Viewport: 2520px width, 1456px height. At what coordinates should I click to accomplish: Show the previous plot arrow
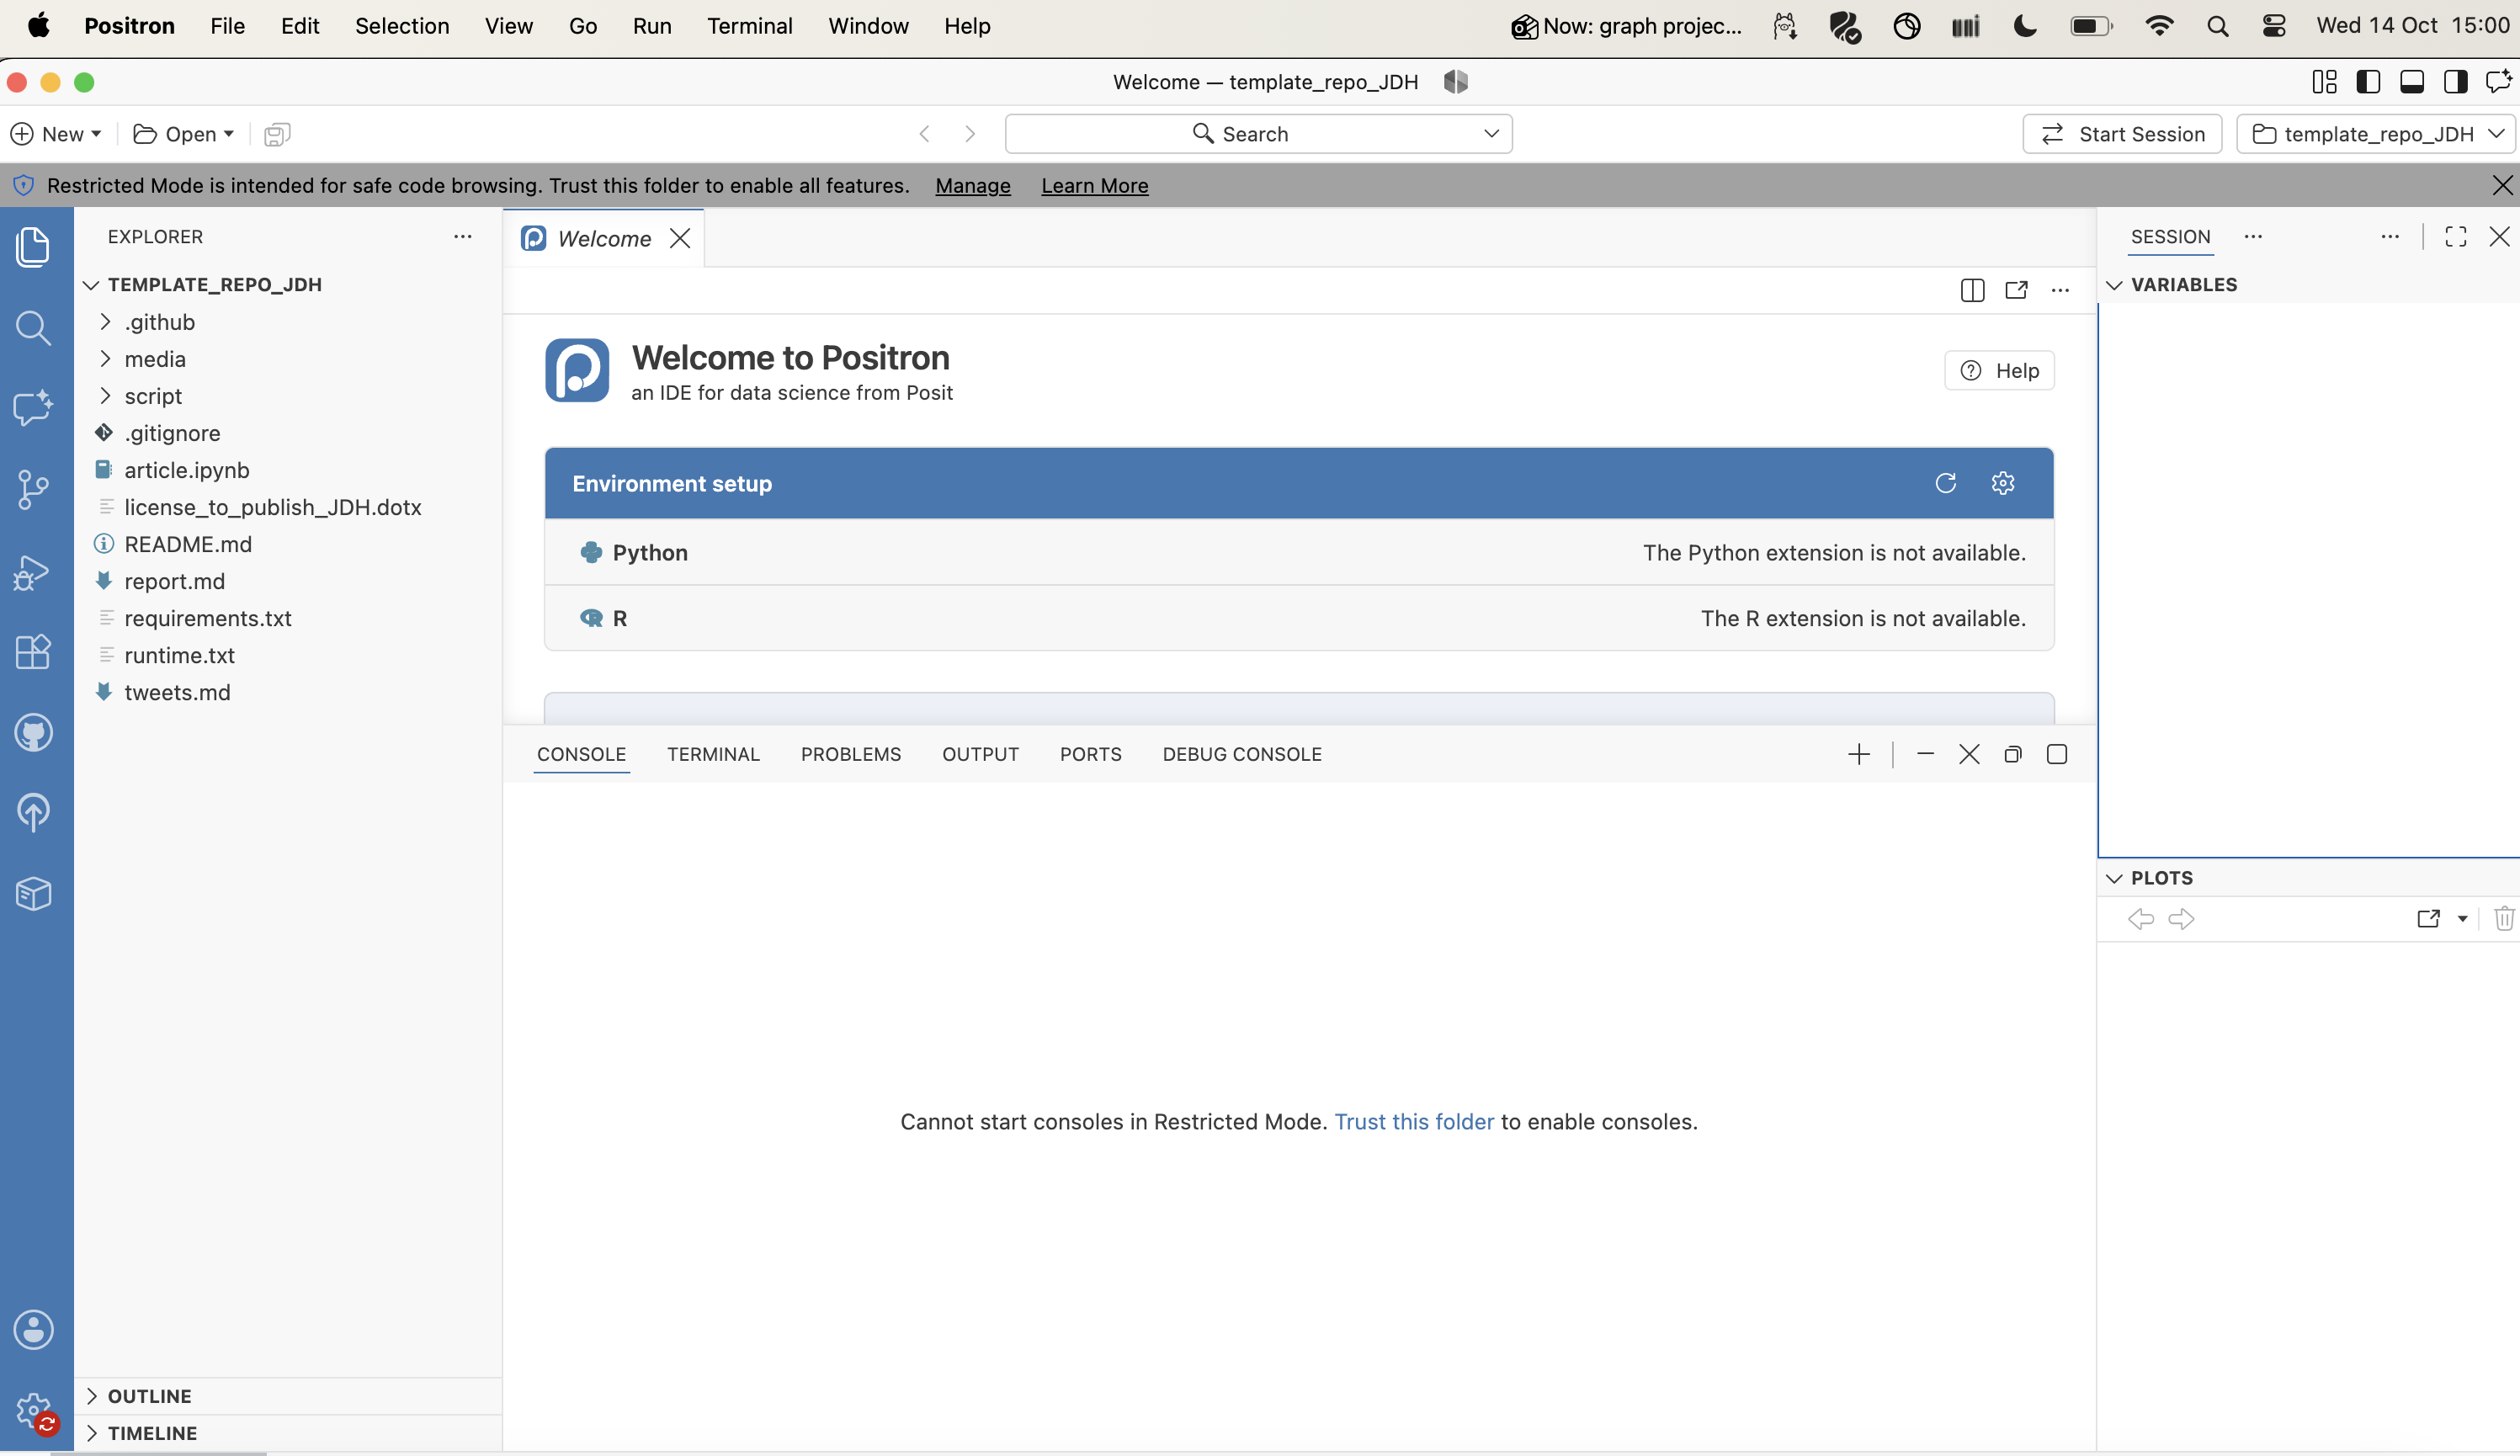2140,918
